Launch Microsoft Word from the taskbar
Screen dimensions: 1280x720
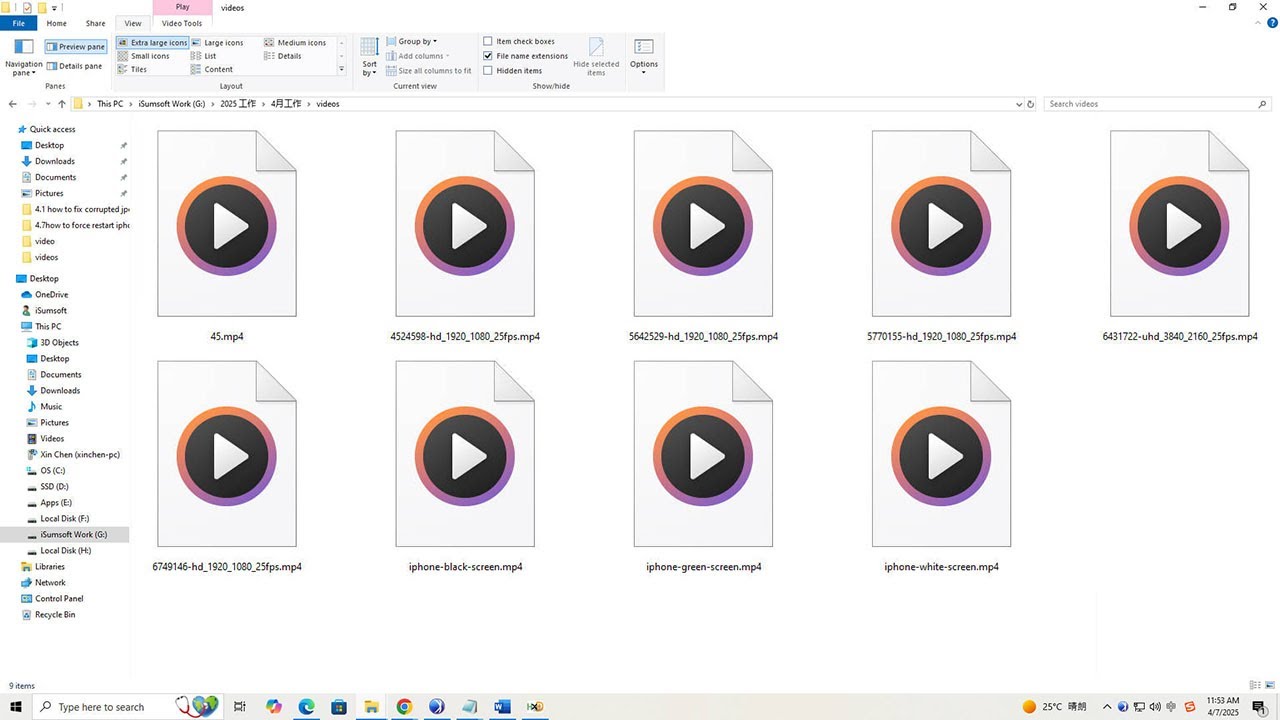(x=502, y=707)
